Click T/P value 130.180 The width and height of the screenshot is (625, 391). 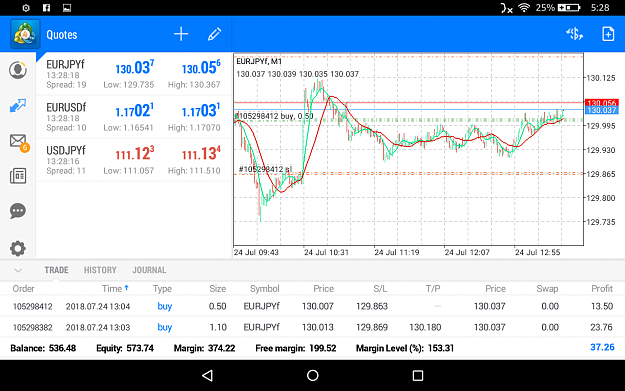pos(425,327)
